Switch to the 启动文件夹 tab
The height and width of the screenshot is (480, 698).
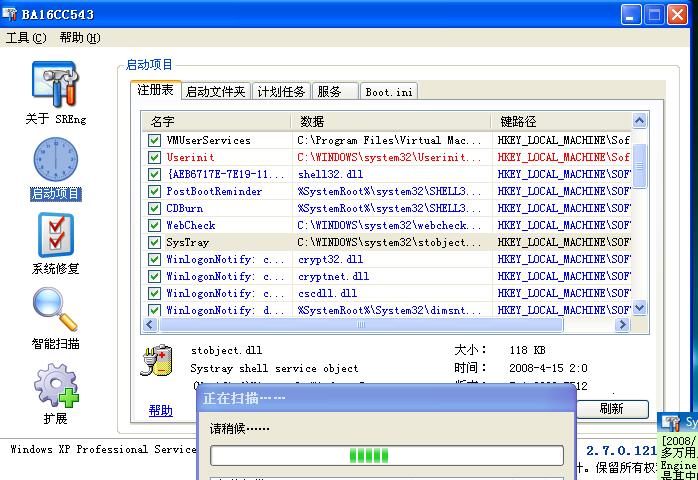coord(216,92)
